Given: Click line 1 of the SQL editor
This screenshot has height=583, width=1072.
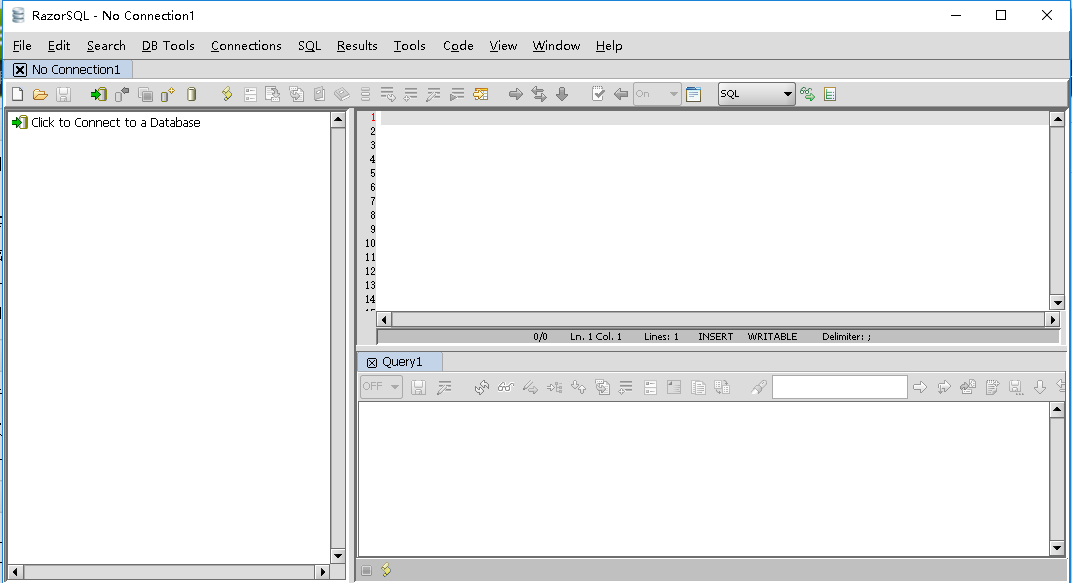Looking at the screenshot, I should pyautogui.click(x=714, y=118).
